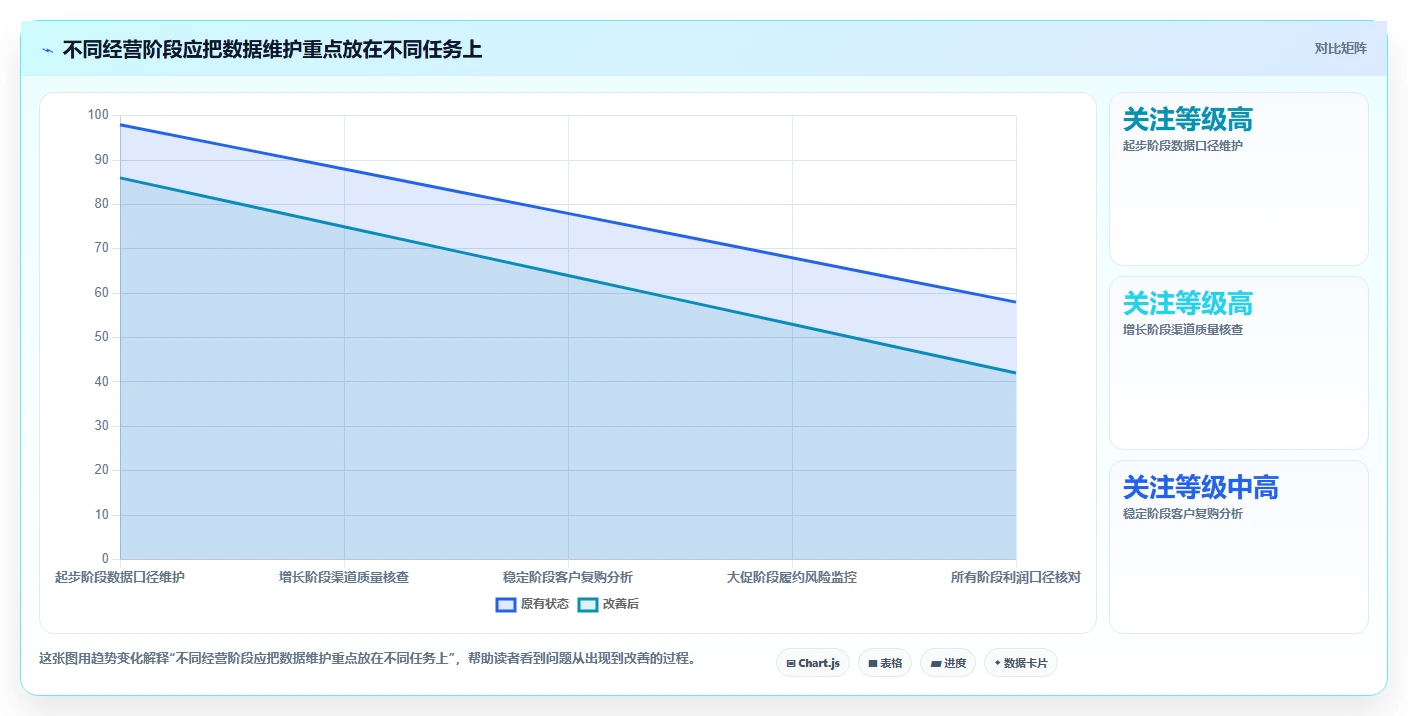Click x-axis label 增长阶段渠道质量核查
The height and width of the screenshot is (716, 1408).
[344, 577]
